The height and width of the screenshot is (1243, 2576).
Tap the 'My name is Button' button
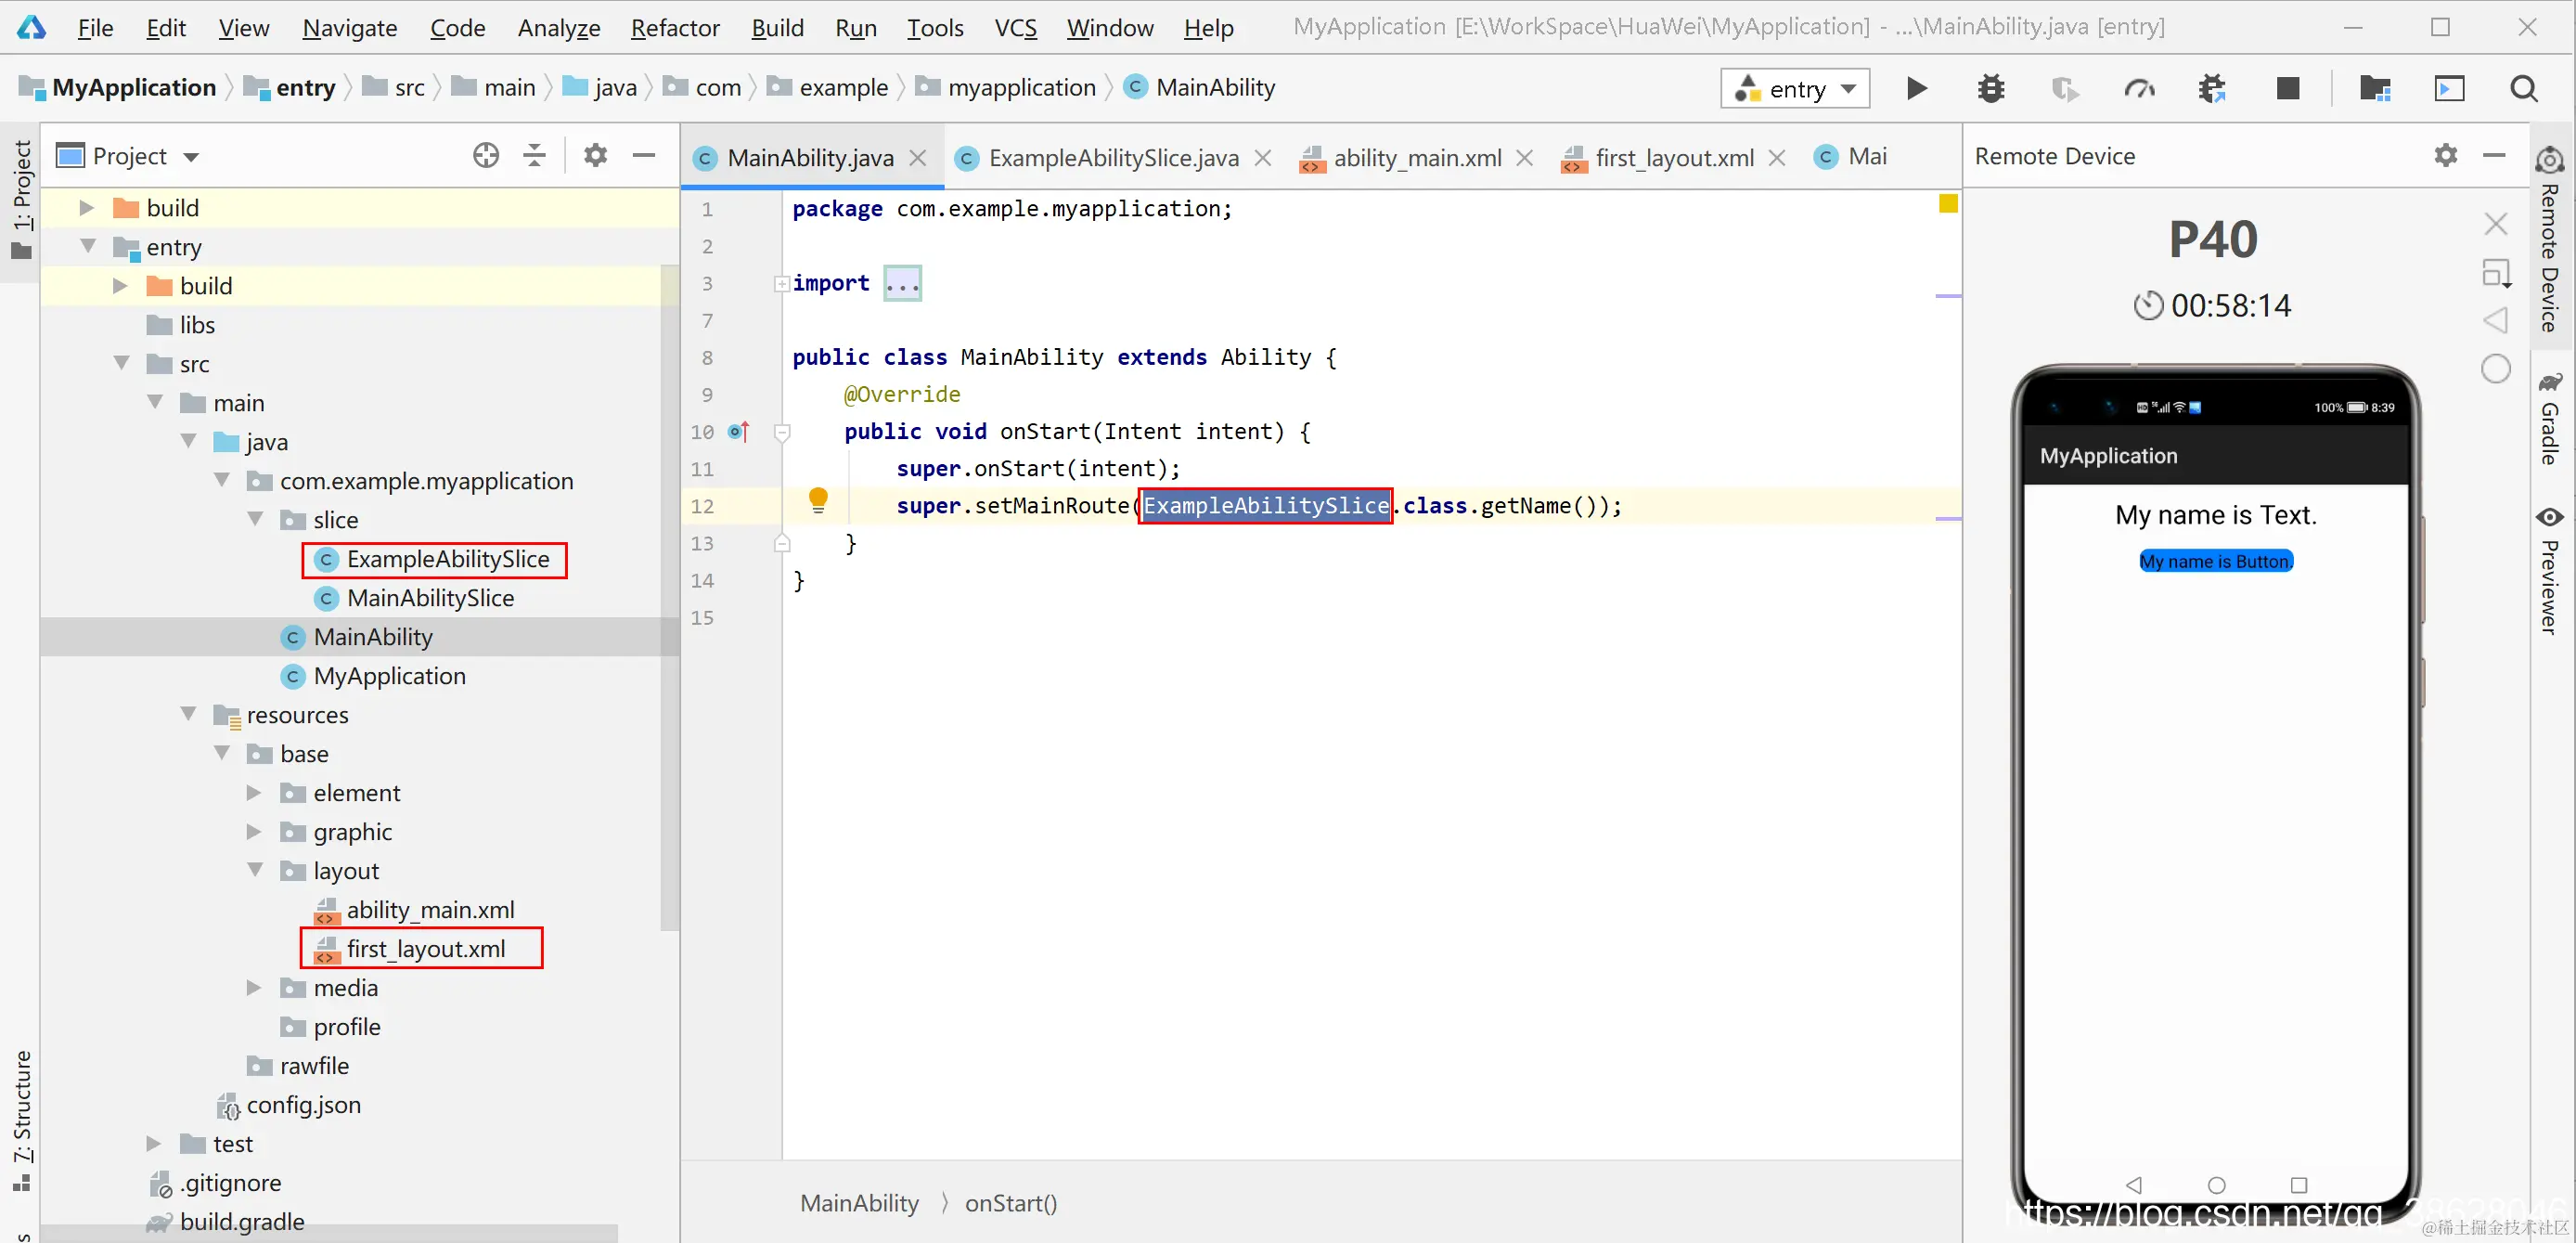[x=2215, y=561]
